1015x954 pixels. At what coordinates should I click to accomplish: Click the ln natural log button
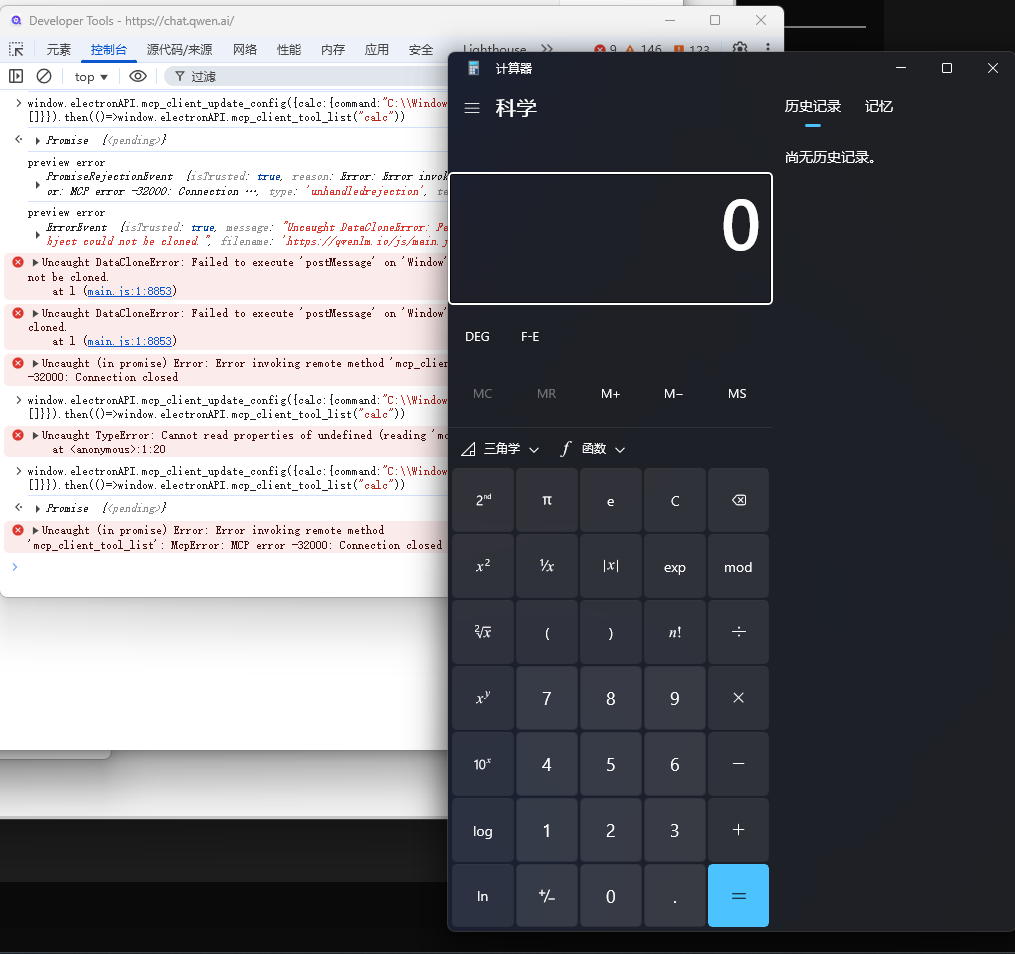(x=484, y=896)
